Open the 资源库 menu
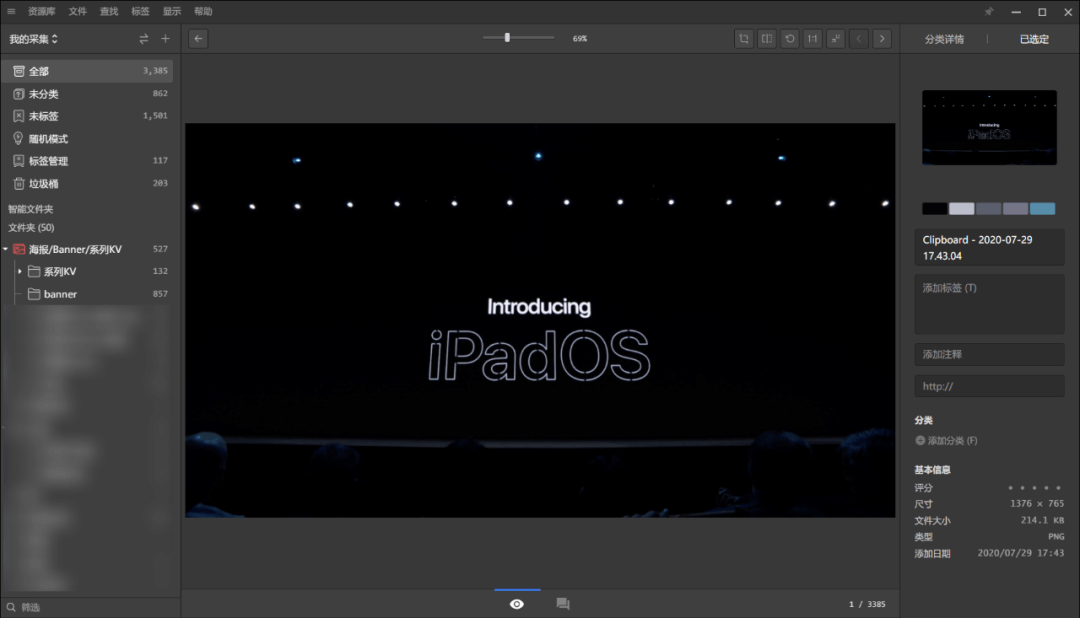This screenshot has height=618, width=1080. tap(41, 12)
